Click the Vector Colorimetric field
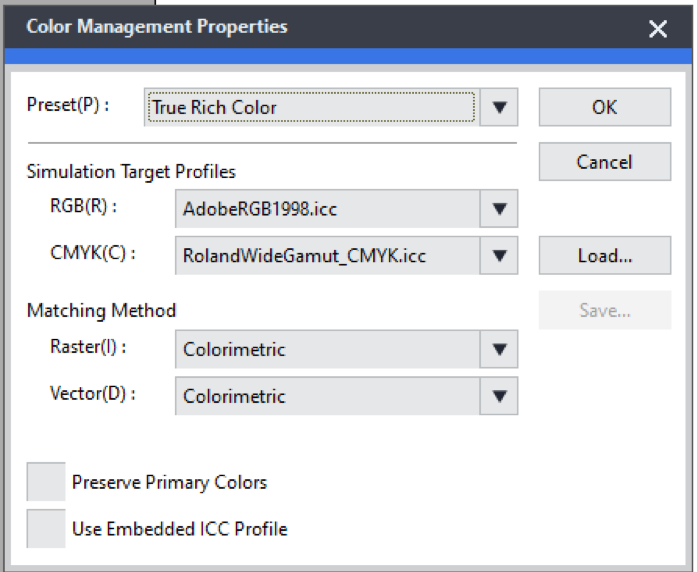This screenshot has height=572, width=697. click(326, 396)
